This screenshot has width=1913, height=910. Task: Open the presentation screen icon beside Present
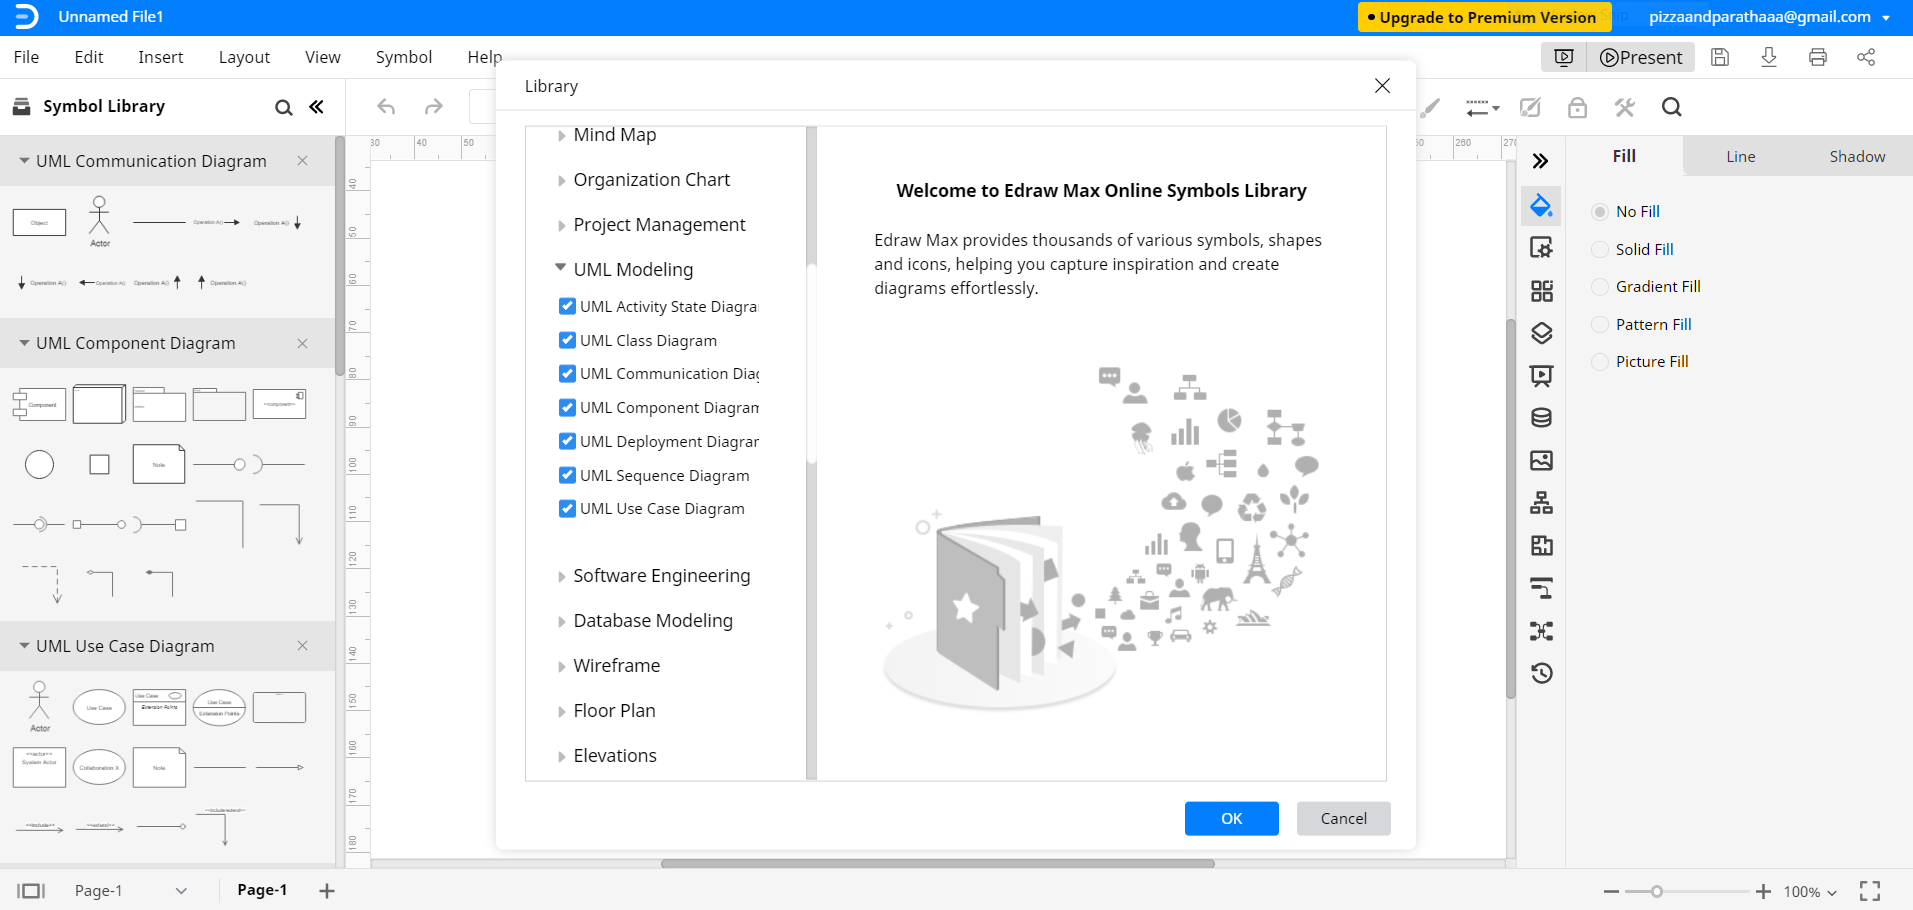(1564, 57)
